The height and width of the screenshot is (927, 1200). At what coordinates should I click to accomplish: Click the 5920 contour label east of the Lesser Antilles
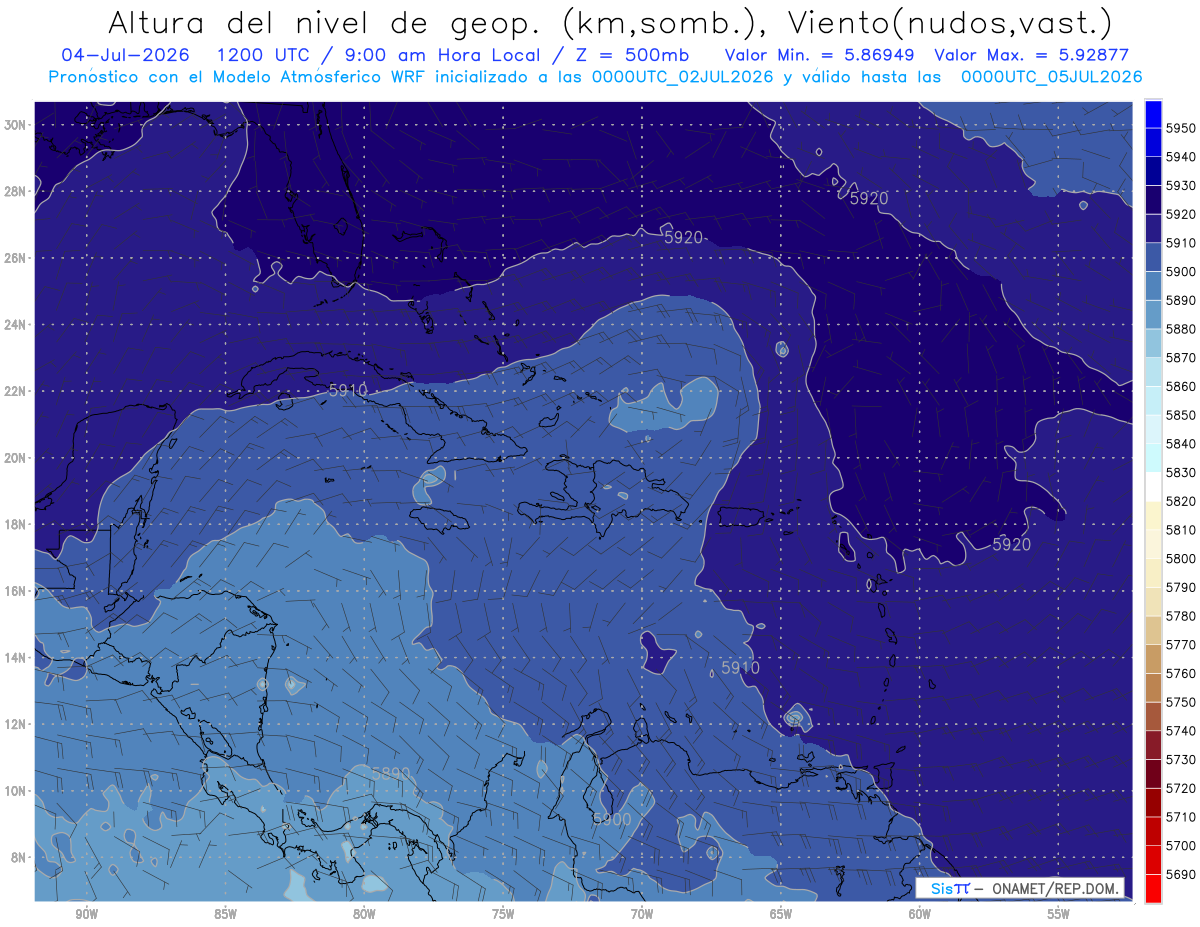click(1011, 544)
